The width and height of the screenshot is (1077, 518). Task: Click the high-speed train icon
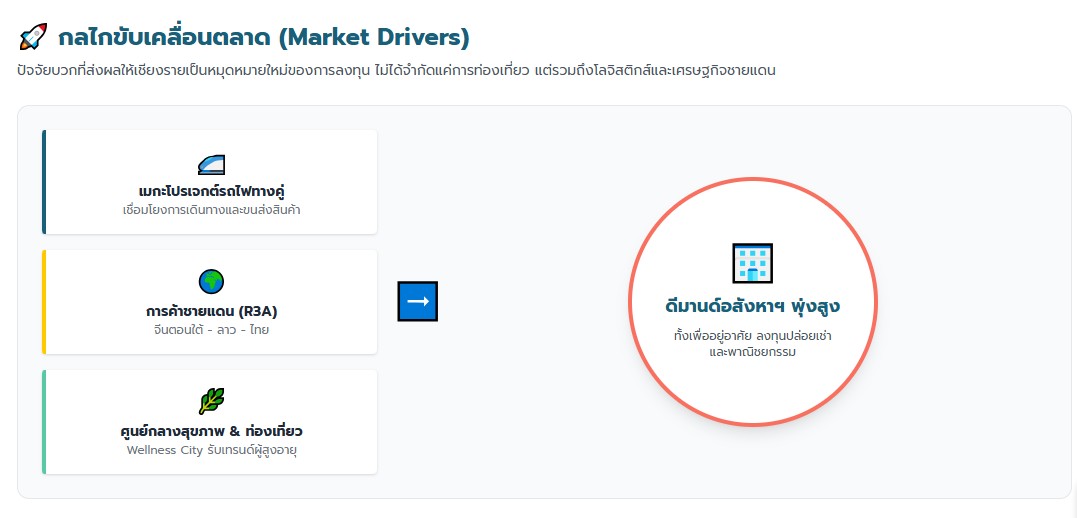point(211,164)
